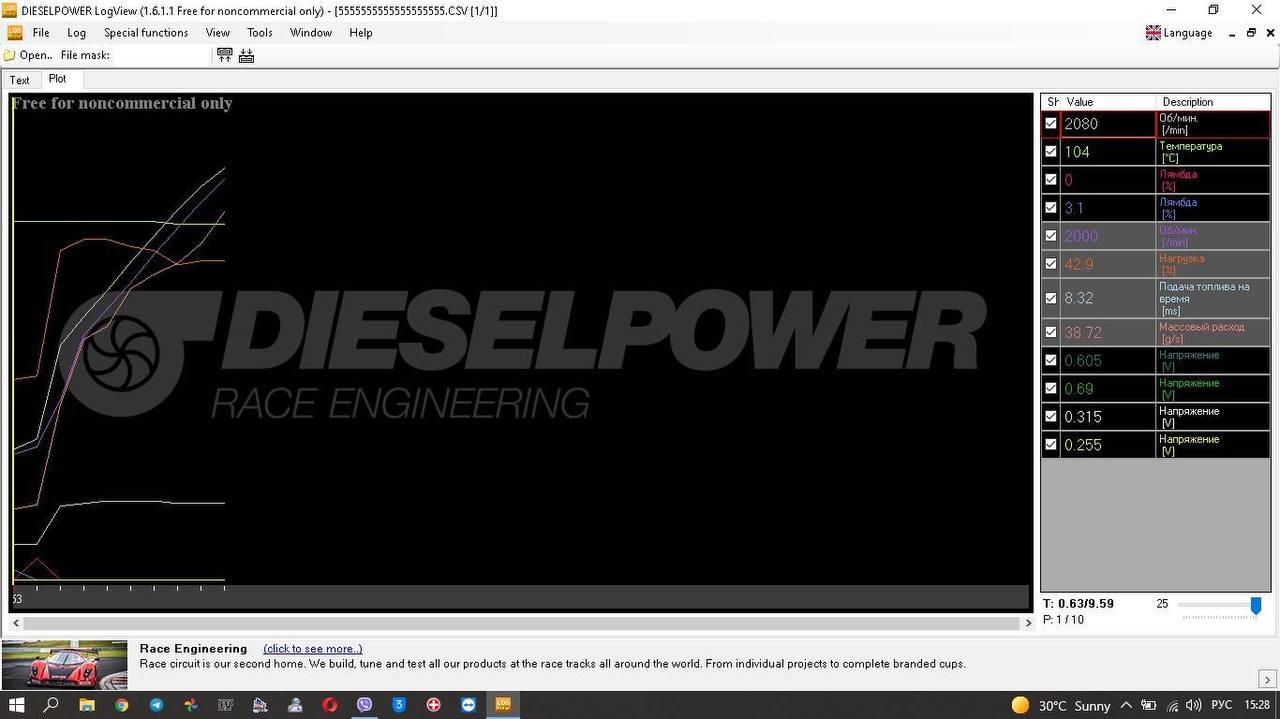The width and height of the screenshot is (1280, 719).
Task: Open the battery status tray icon
Action: [x=1149, y=705]
